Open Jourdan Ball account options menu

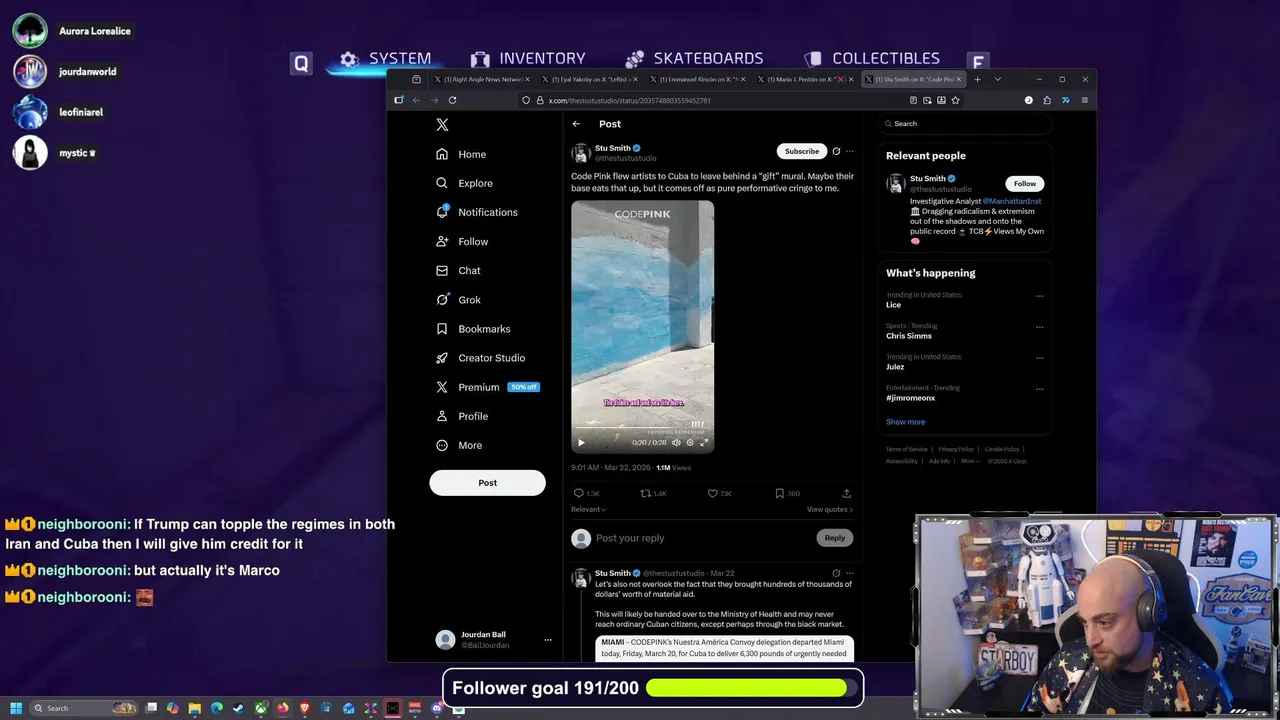point(547,640)
